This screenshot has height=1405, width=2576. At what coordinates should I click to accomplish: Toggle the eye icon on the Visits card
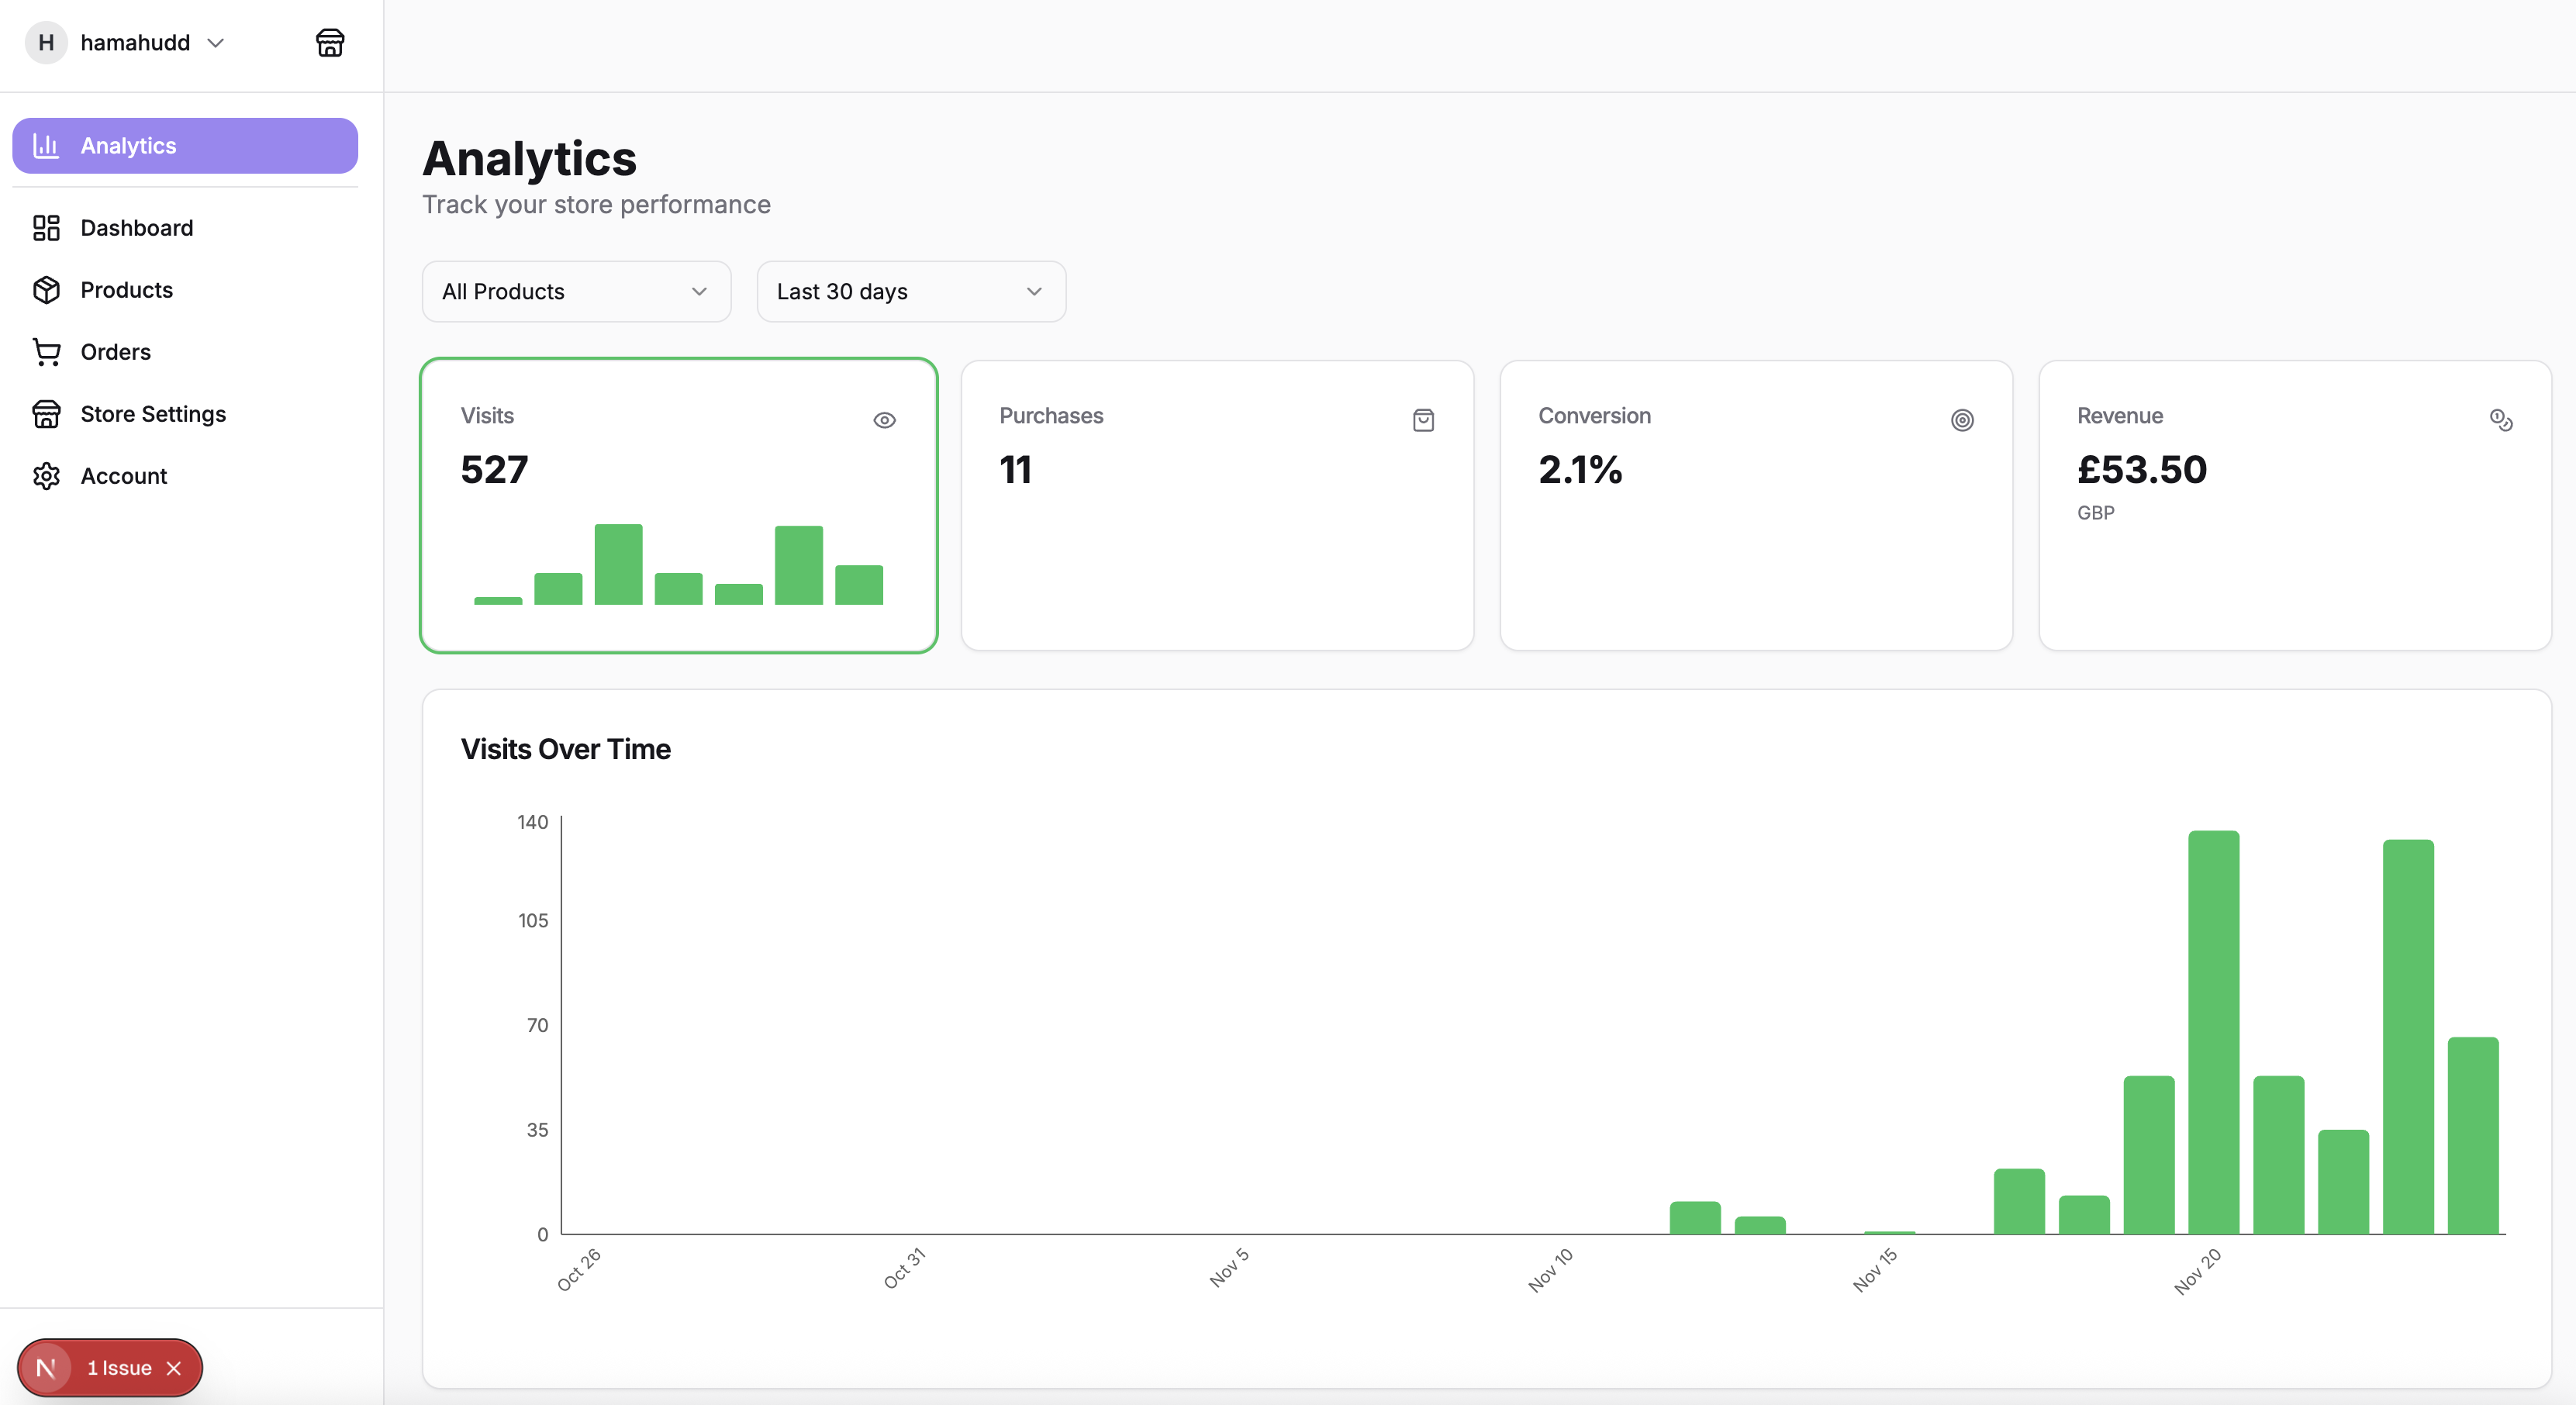[x=885, y=420]
